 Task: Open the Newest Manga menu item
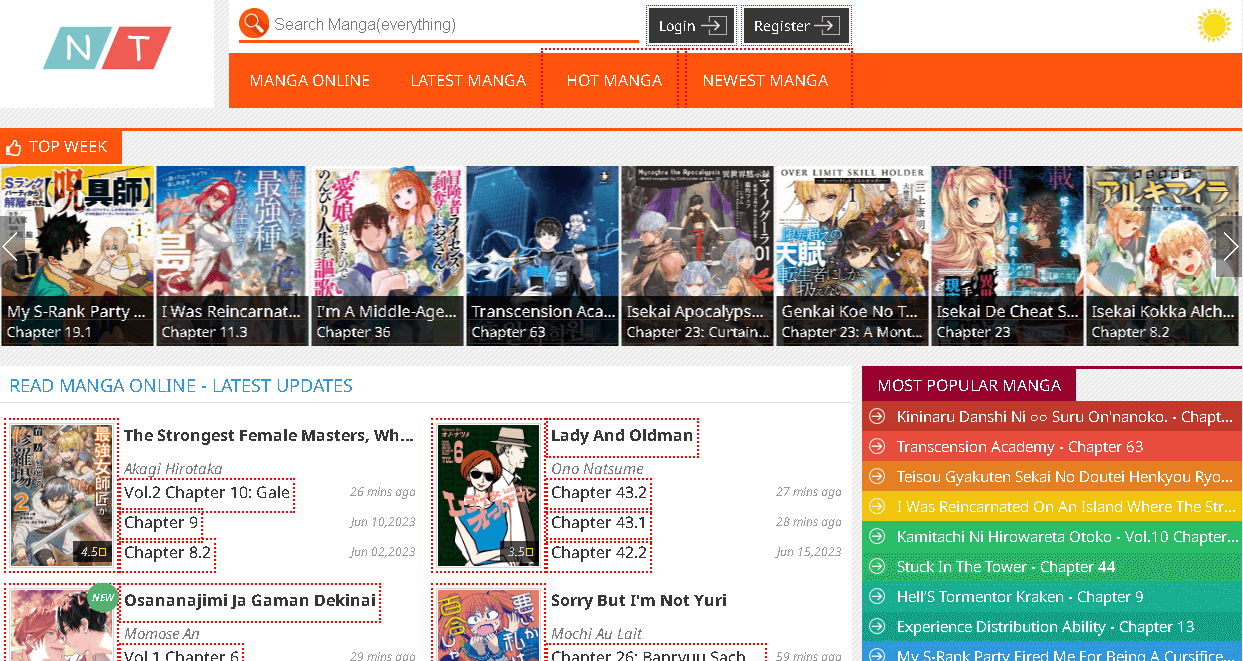[x=766, y=80]
